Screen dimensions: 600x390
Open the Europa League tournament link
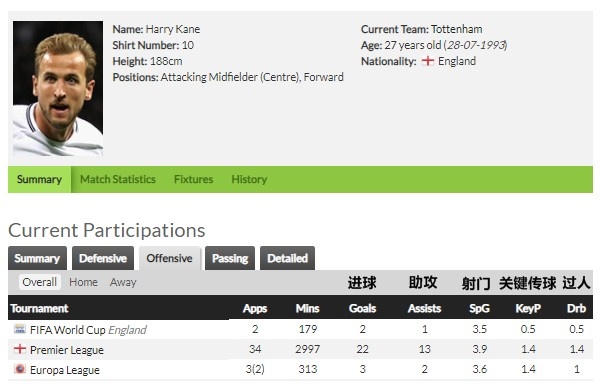(x=65, y=370)
